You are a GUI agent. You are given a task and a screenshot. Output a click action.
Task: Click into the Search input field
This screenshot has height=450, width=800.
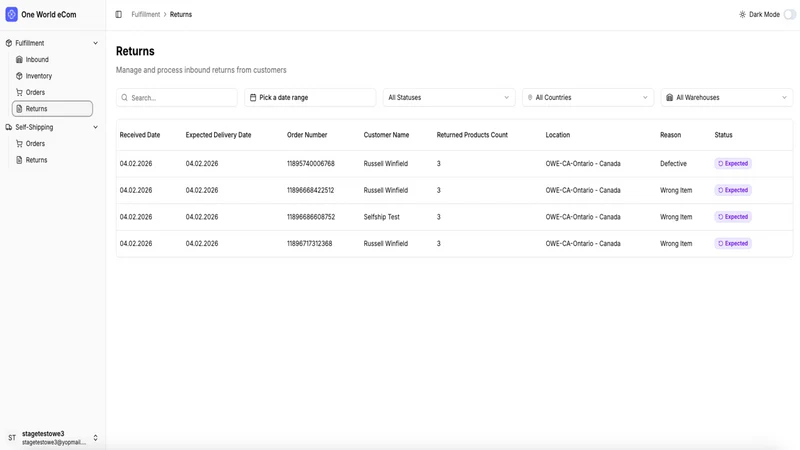click(177, 97)
